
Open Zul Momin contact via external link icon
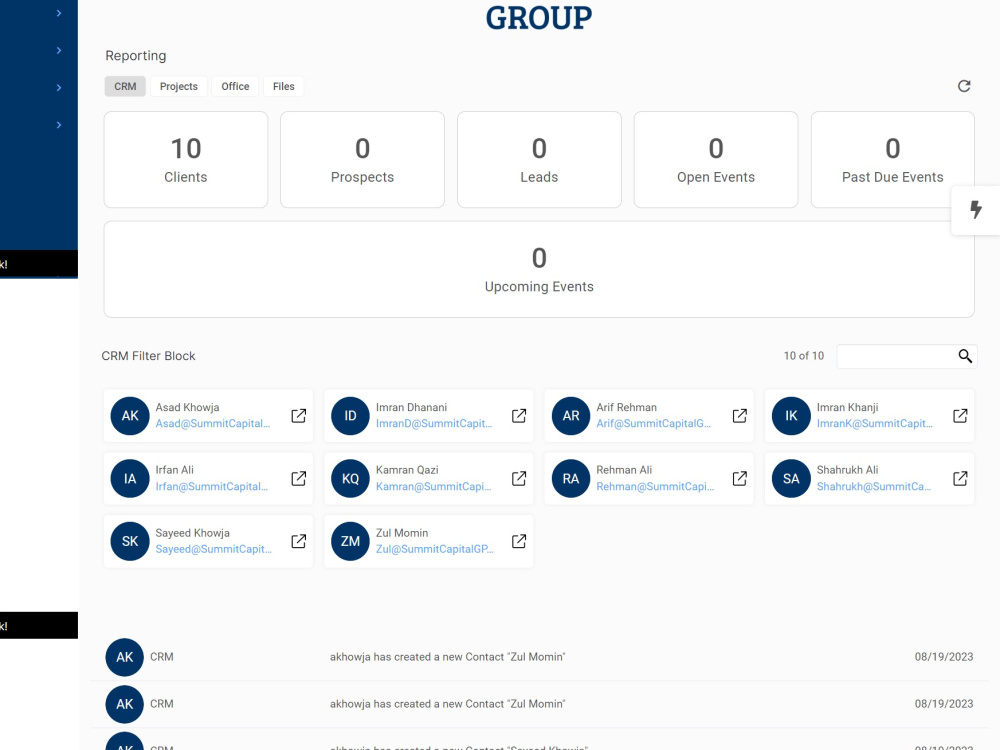click(x=519, y=541)
